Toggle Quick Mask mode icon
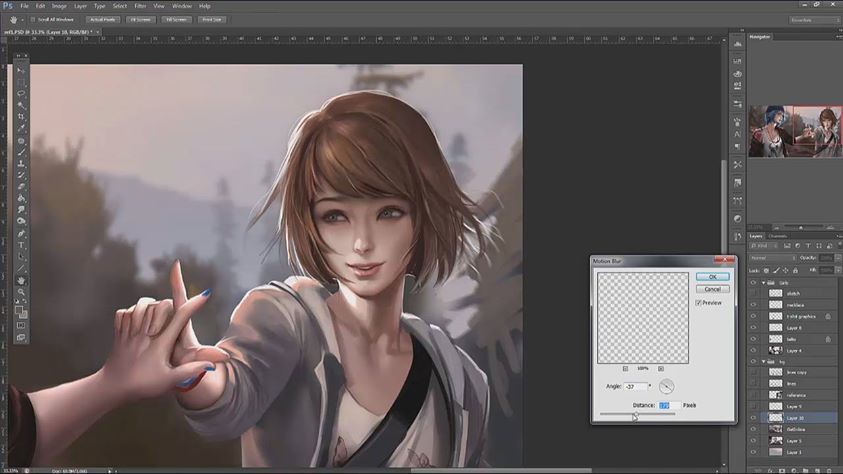Image resolution: width=843 pixels, height=474 pixels. click(x=21, y=326)
